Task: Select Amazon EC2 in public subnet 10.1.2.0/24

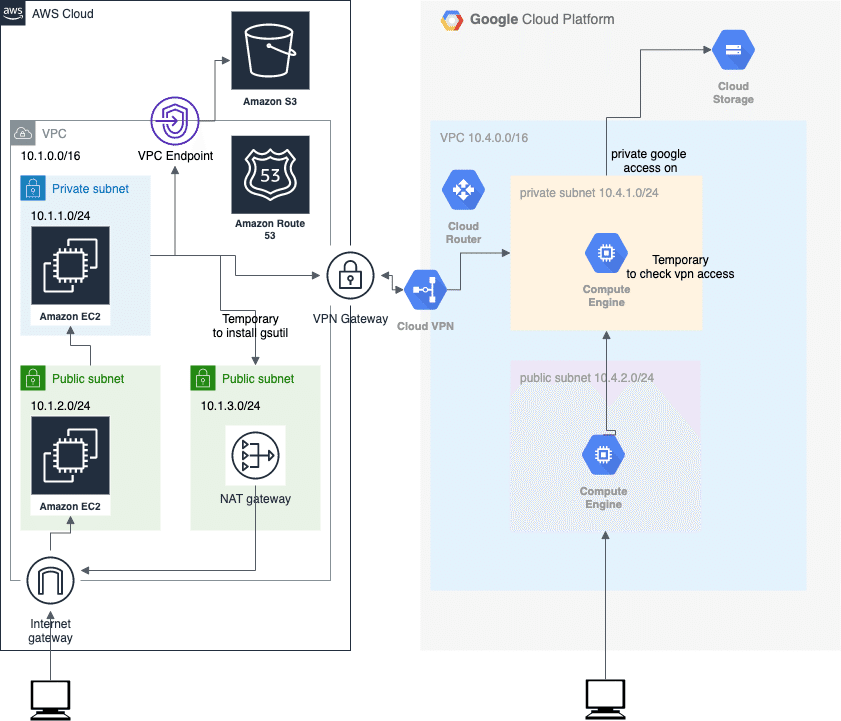Action: [x=70, y=455]
